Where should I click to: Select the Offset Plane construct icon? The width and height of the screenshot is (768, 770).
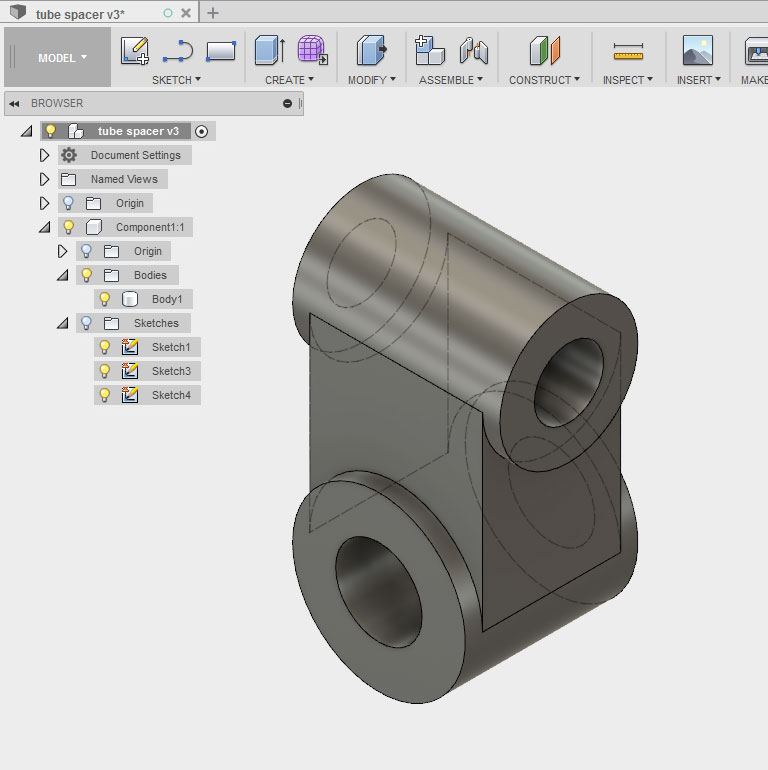[x=545, y=50]
